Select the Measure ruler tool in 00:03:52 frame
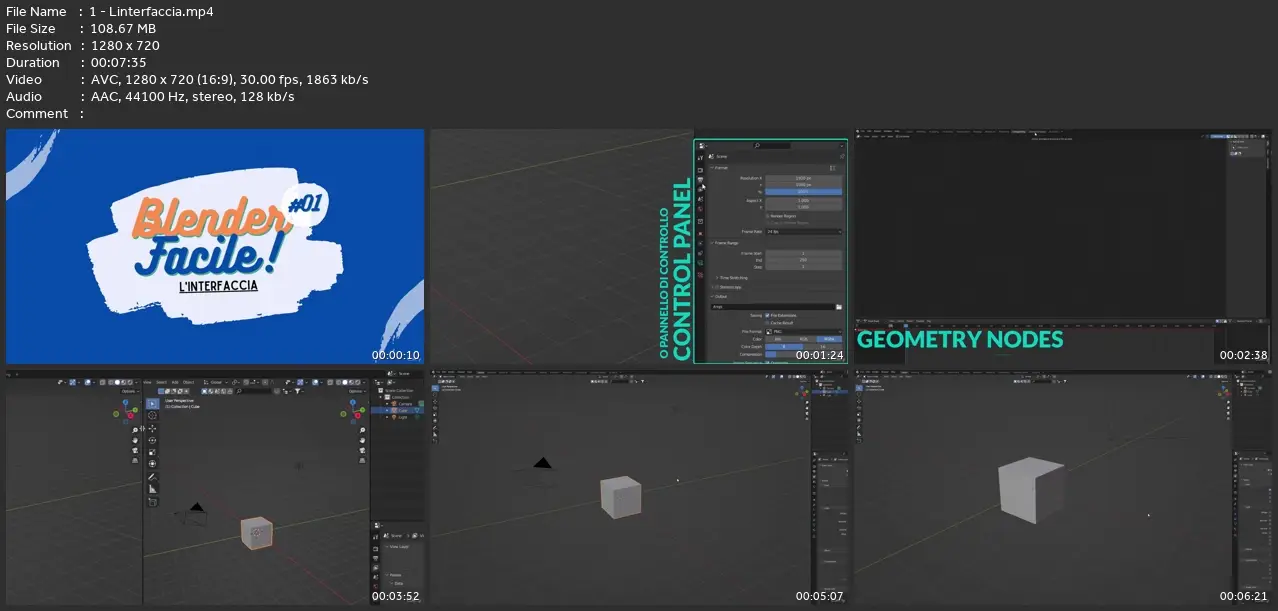Screen dimensions: 1278x611 click(x=152, y=489)
